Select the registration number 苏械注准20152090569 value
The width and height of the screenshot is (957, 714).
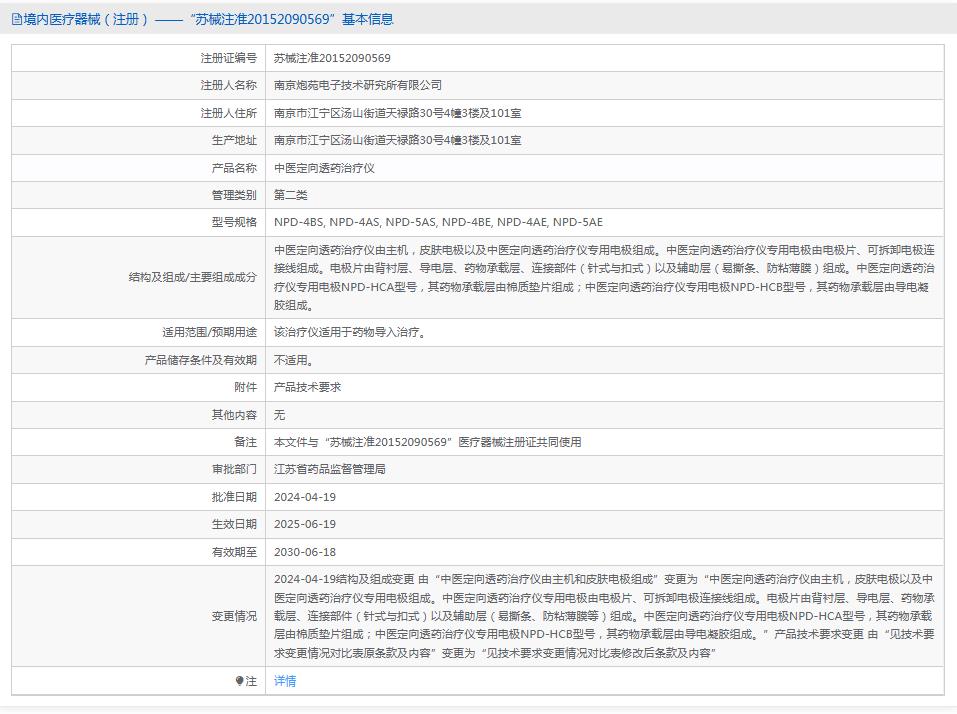click(332, 58)
